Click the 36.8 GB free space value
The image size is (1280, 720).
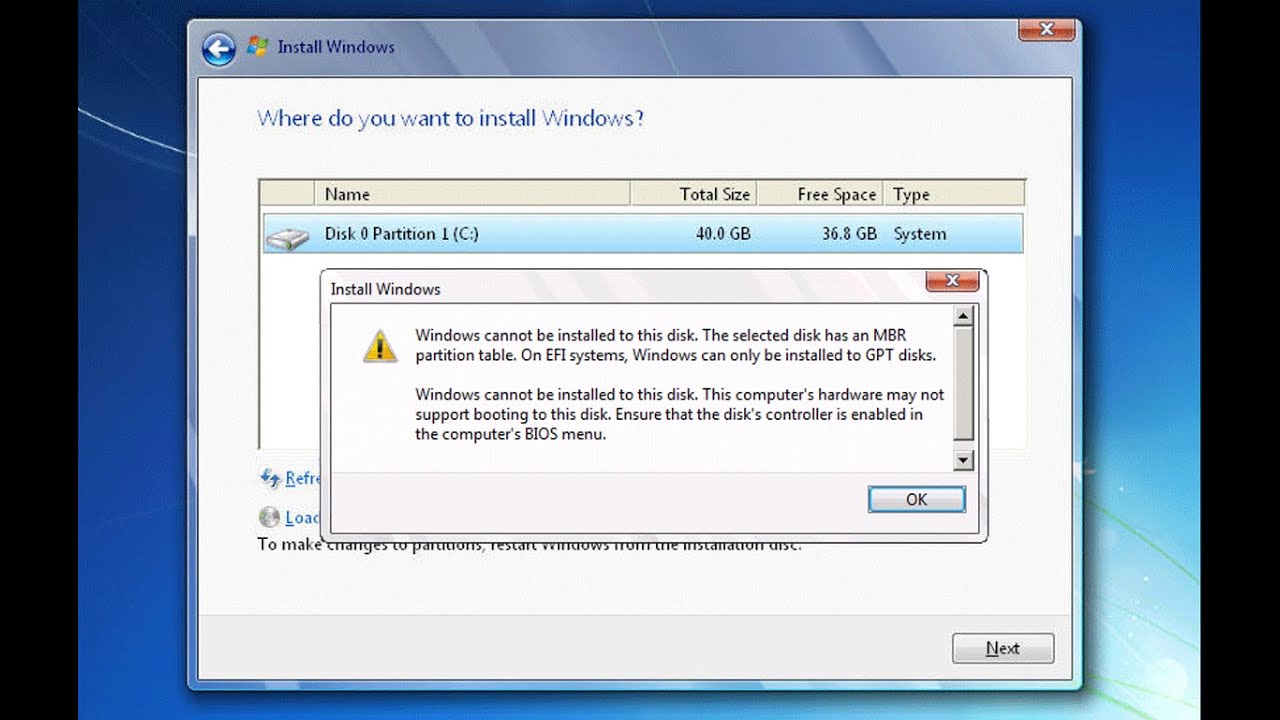pos(849,234)
